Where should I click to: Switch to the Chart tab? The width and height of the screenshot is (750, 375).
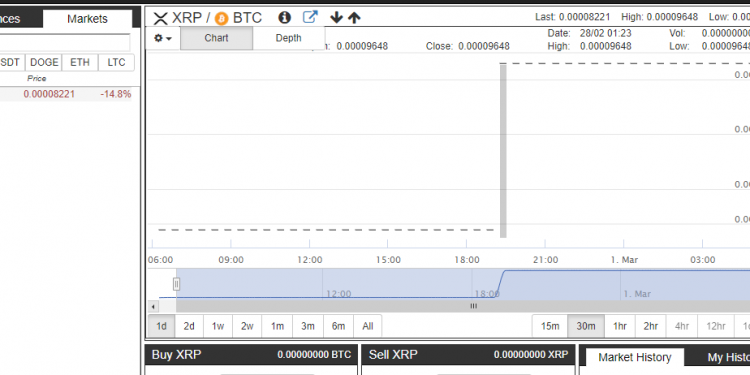click(x=216, y=38)
